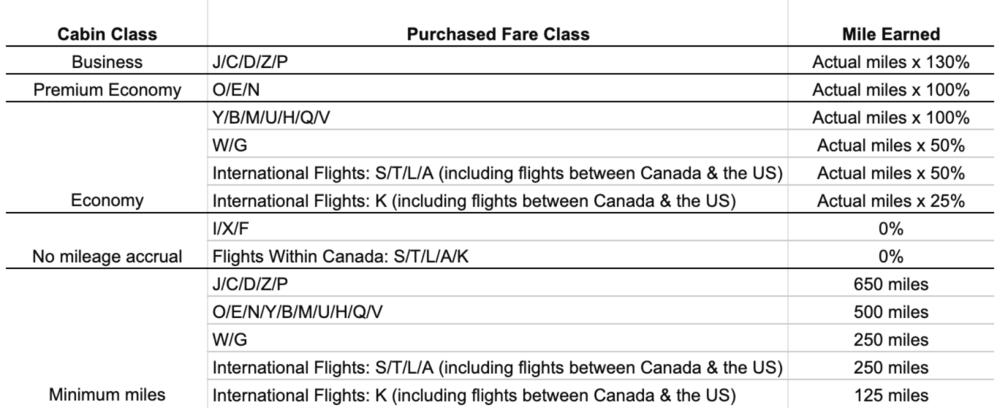Image resolution: width=1000 pixels, height=411 pixels.
Task: Click the 500 miles cell
Action: [891, 311]
